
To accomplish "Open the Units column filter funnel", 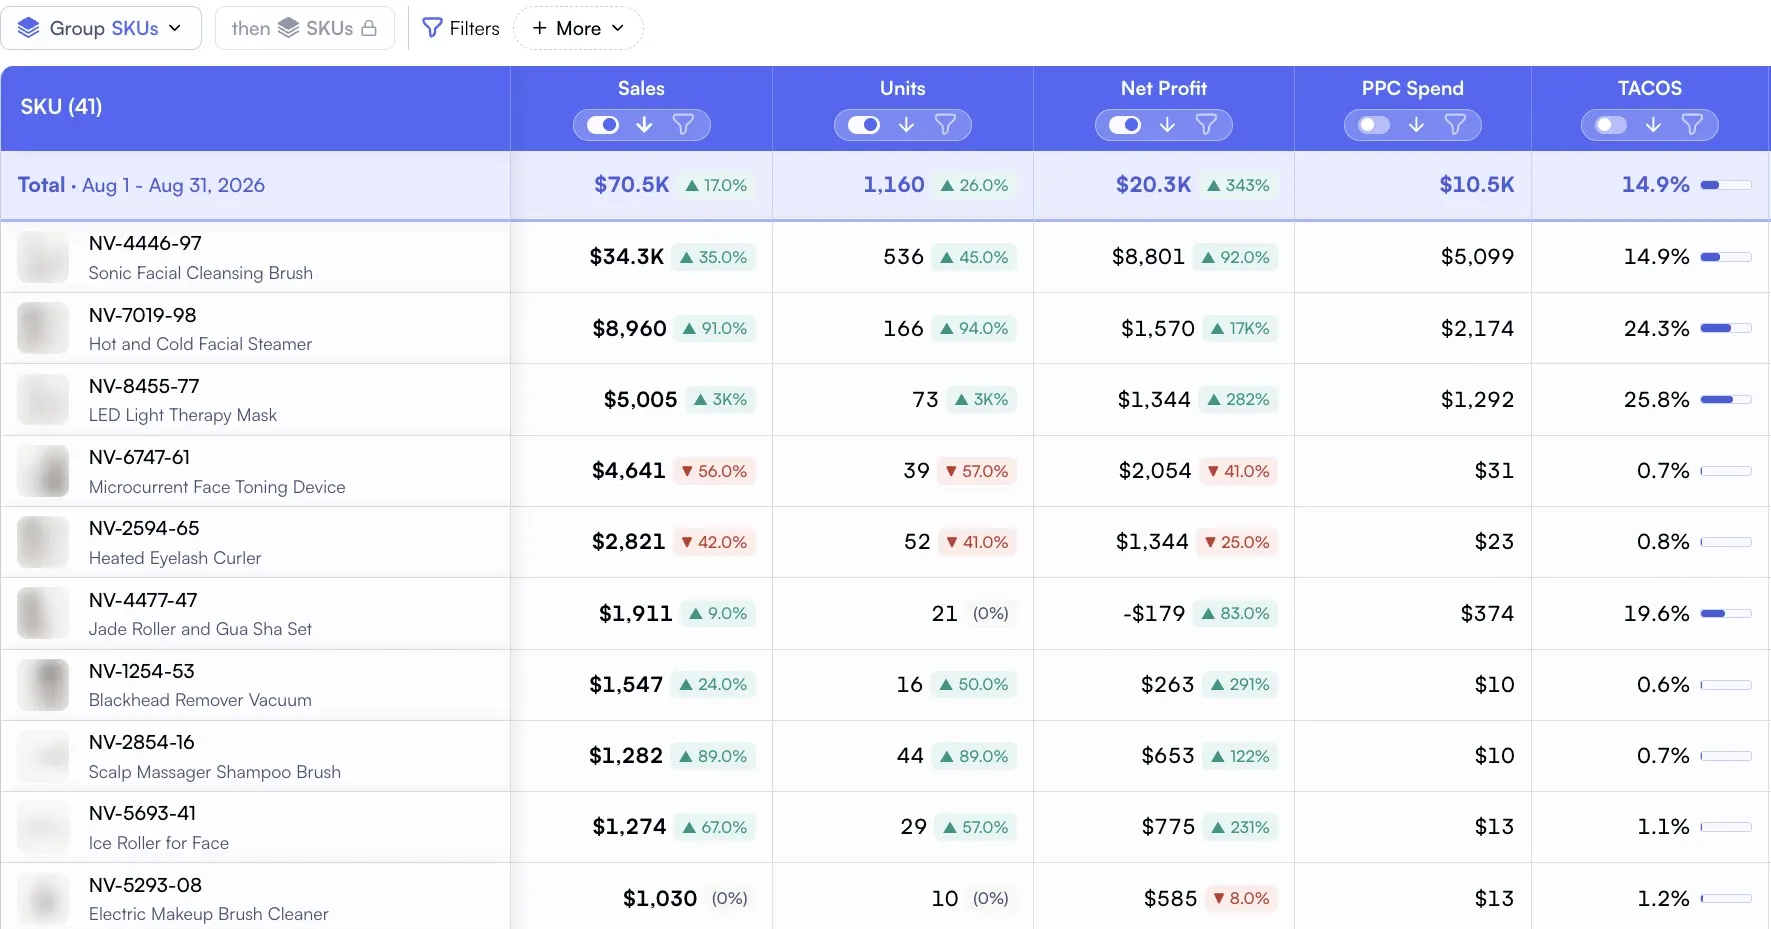I will coord(945,125).
